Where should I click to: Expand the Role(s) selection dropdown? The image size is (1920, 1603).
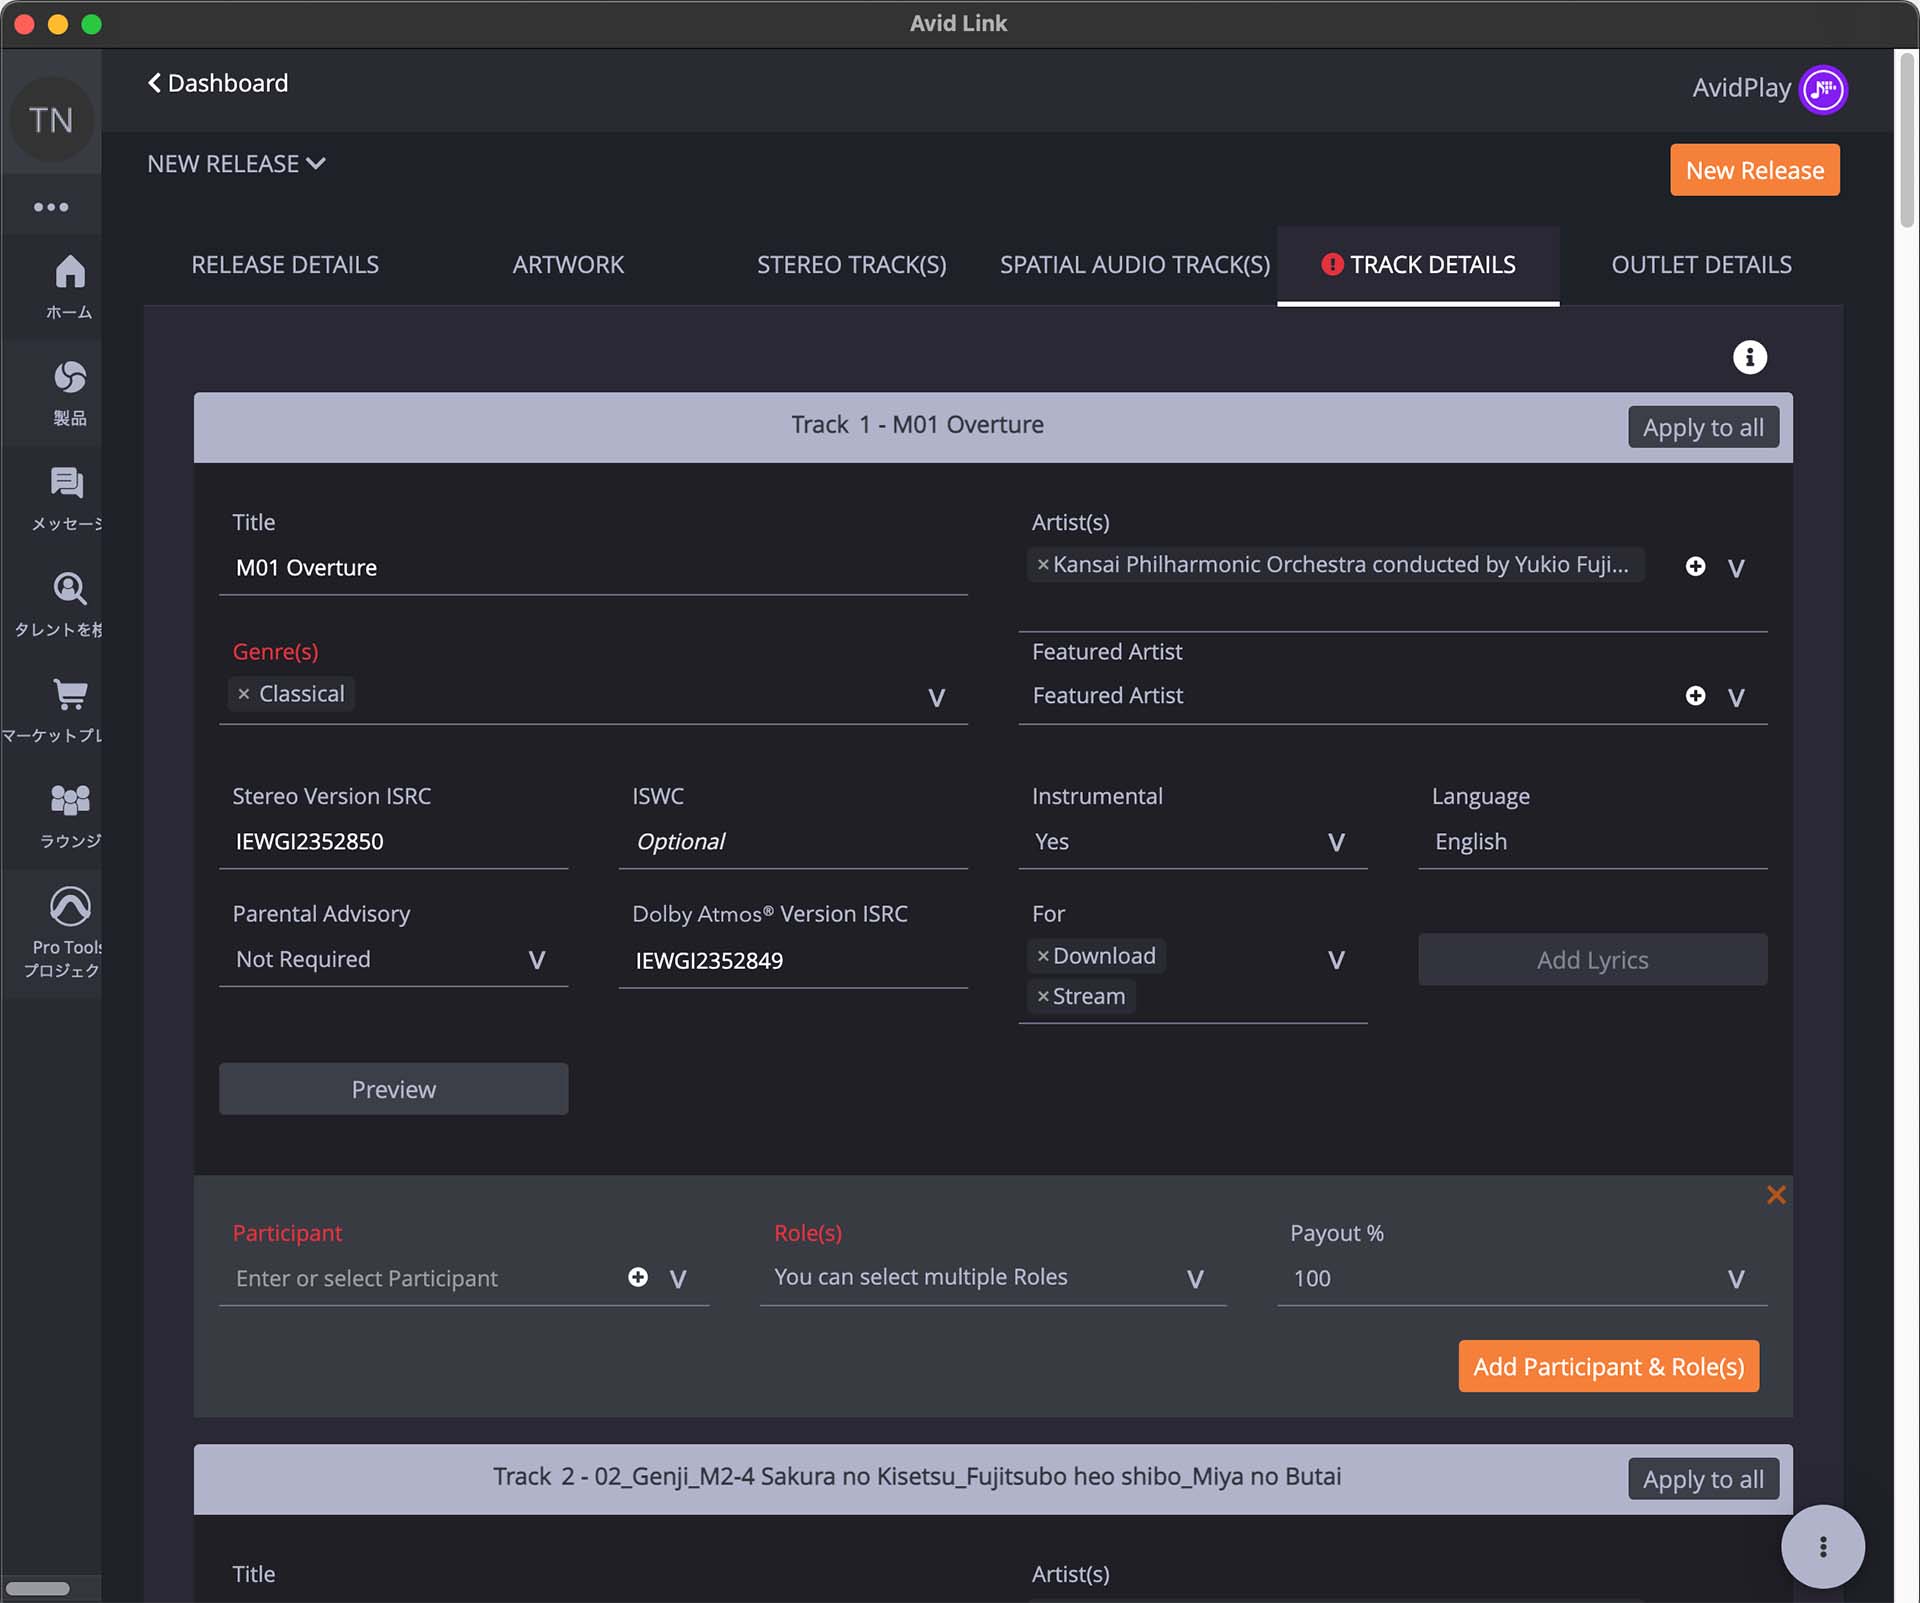click(1194, 1279)
